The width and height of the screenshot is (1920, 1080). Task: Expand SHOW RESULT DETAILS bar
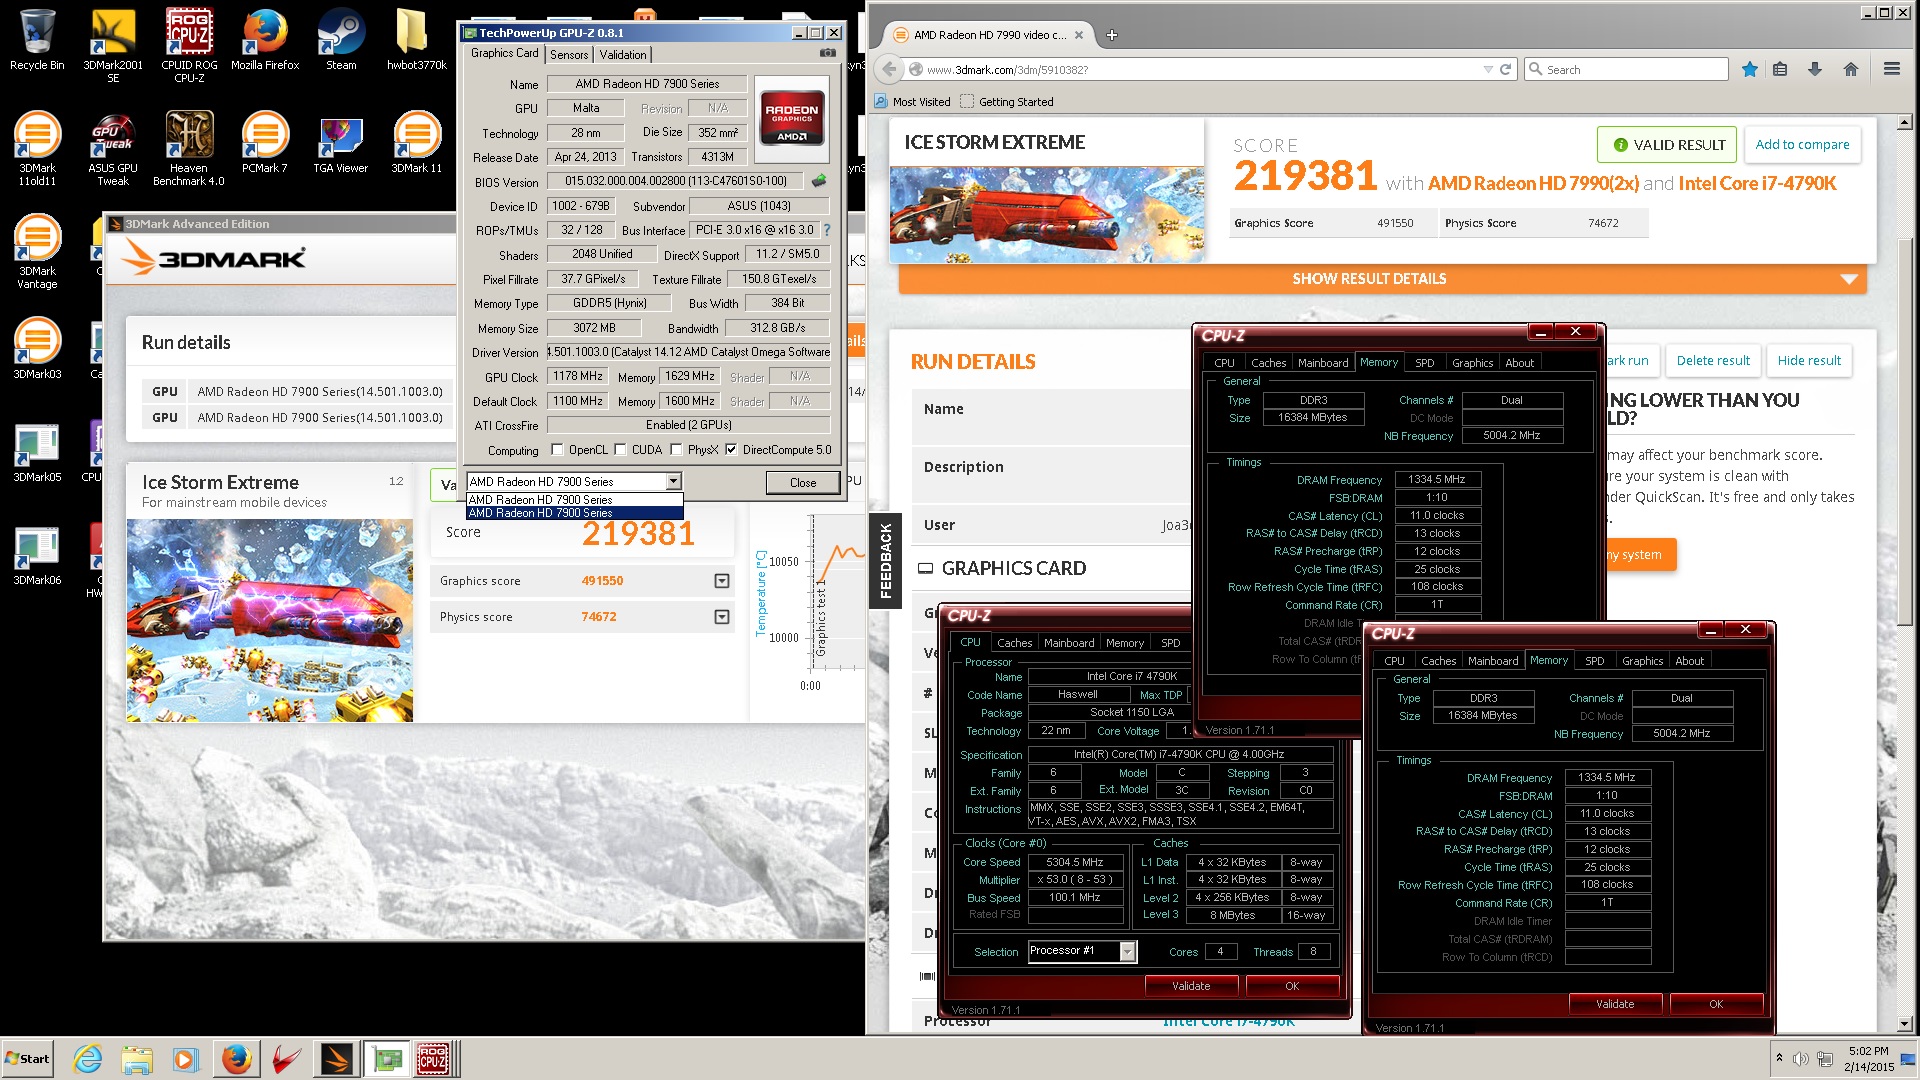tap(1382, 279)
